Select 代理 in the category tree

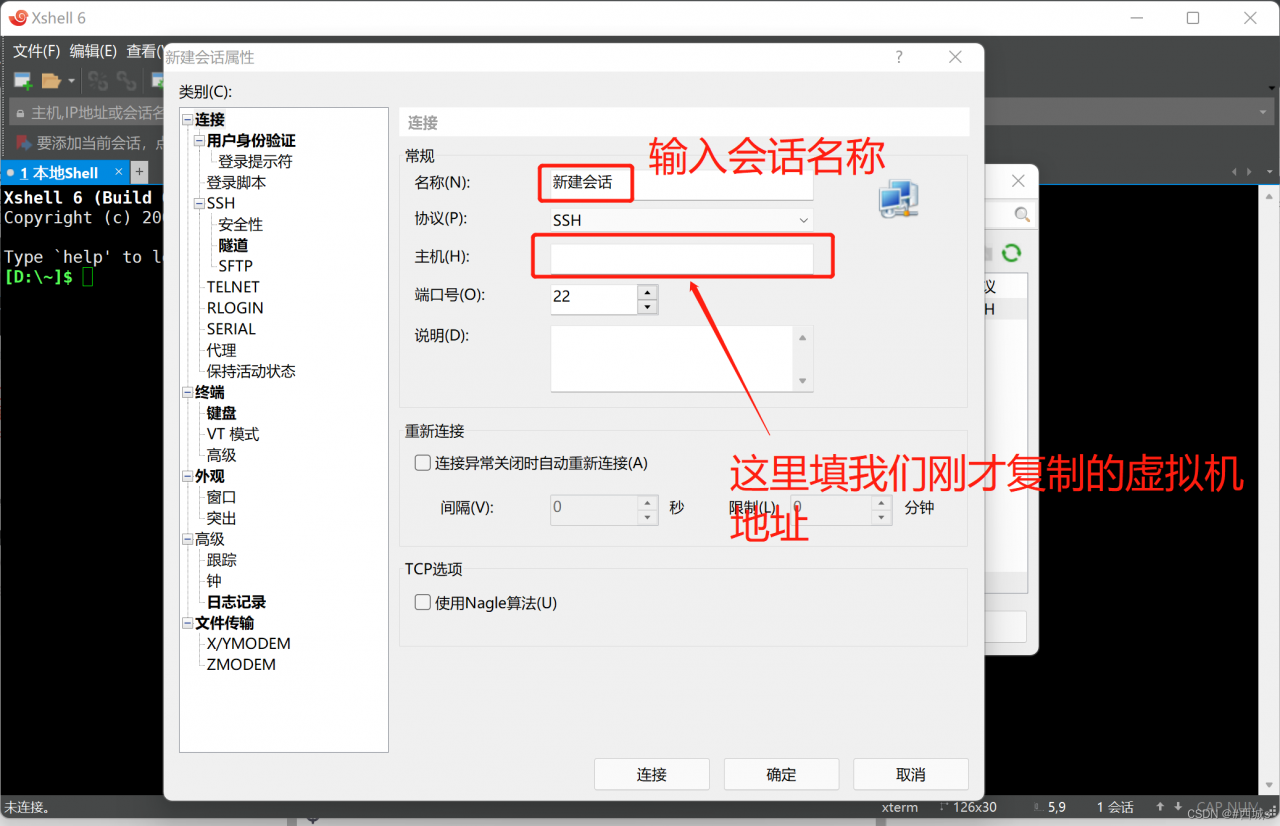pyautogui.click(x=221, y=350)
